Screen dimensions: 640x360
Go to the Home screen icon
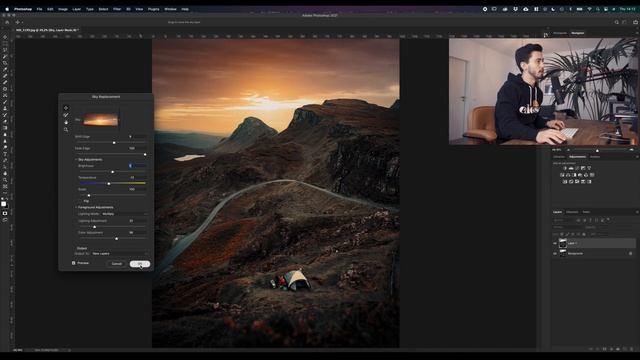click(7, 22)
